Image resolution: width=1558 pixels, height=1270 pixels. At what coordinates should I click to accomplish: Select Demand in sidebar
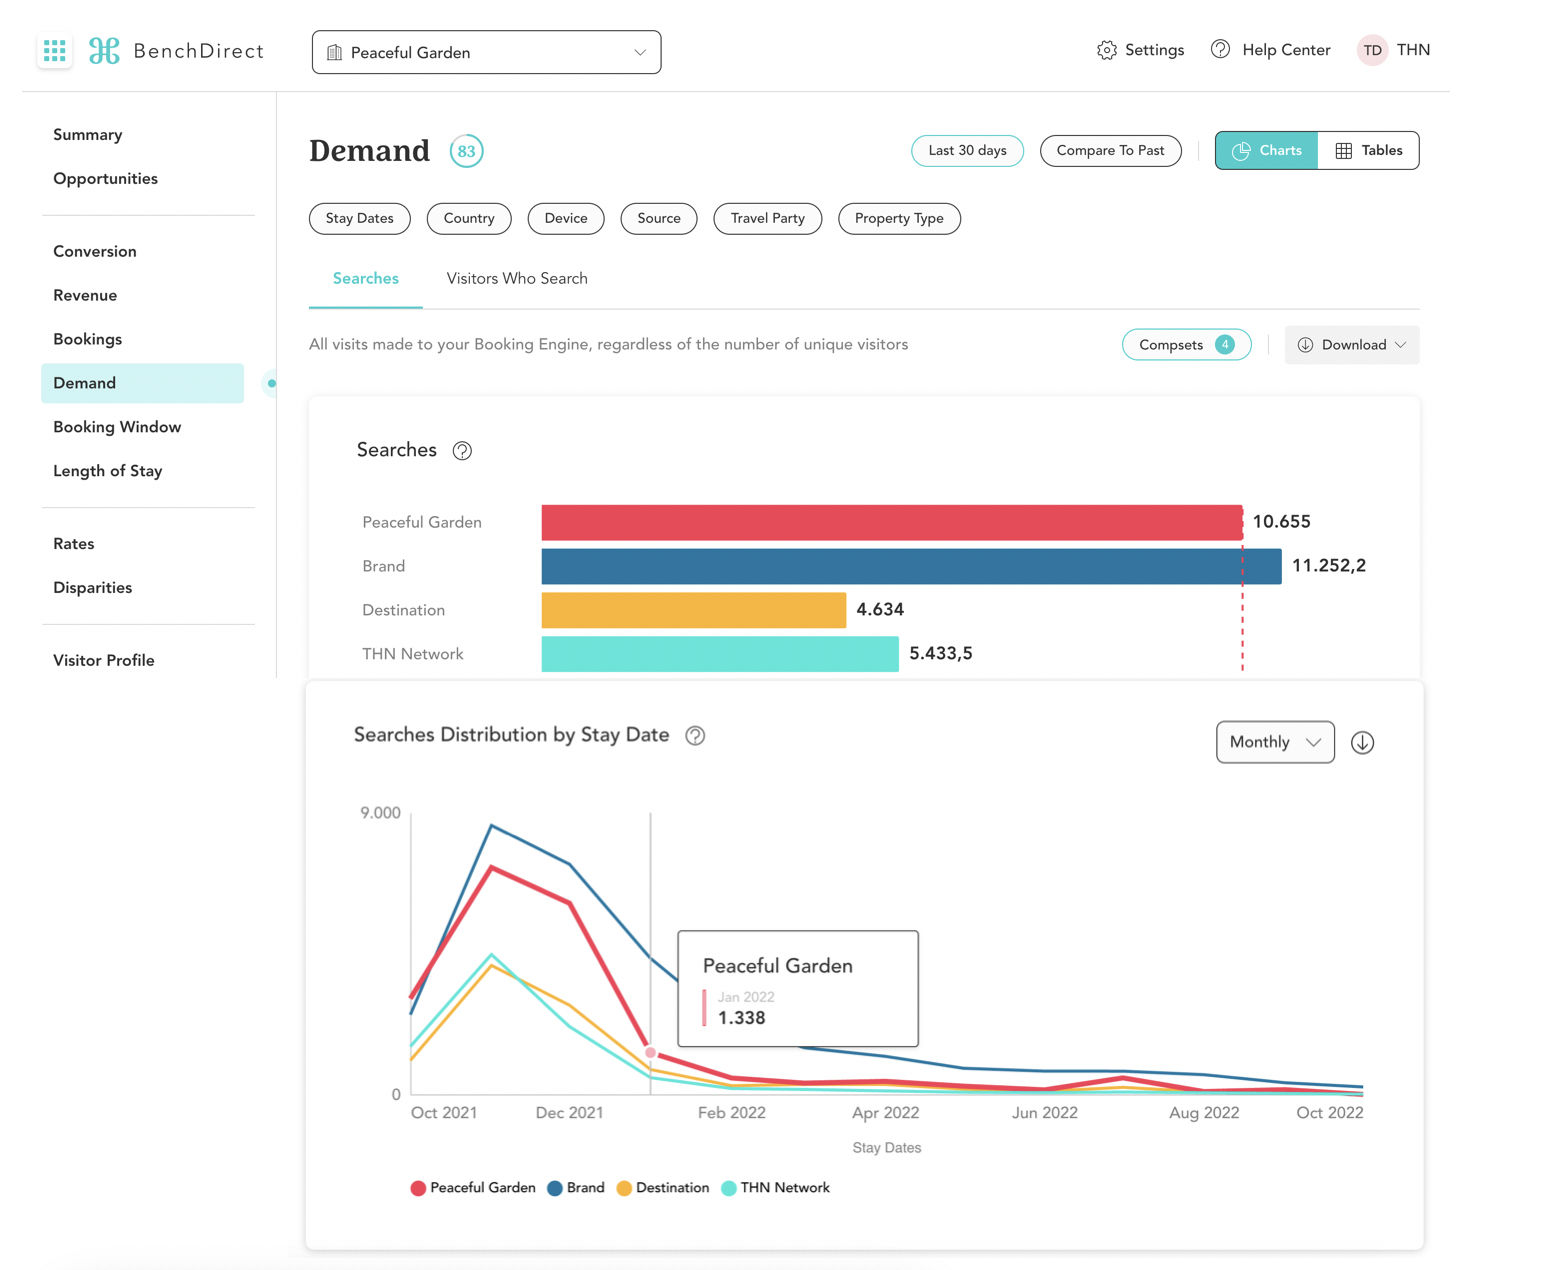click(143, 383)
